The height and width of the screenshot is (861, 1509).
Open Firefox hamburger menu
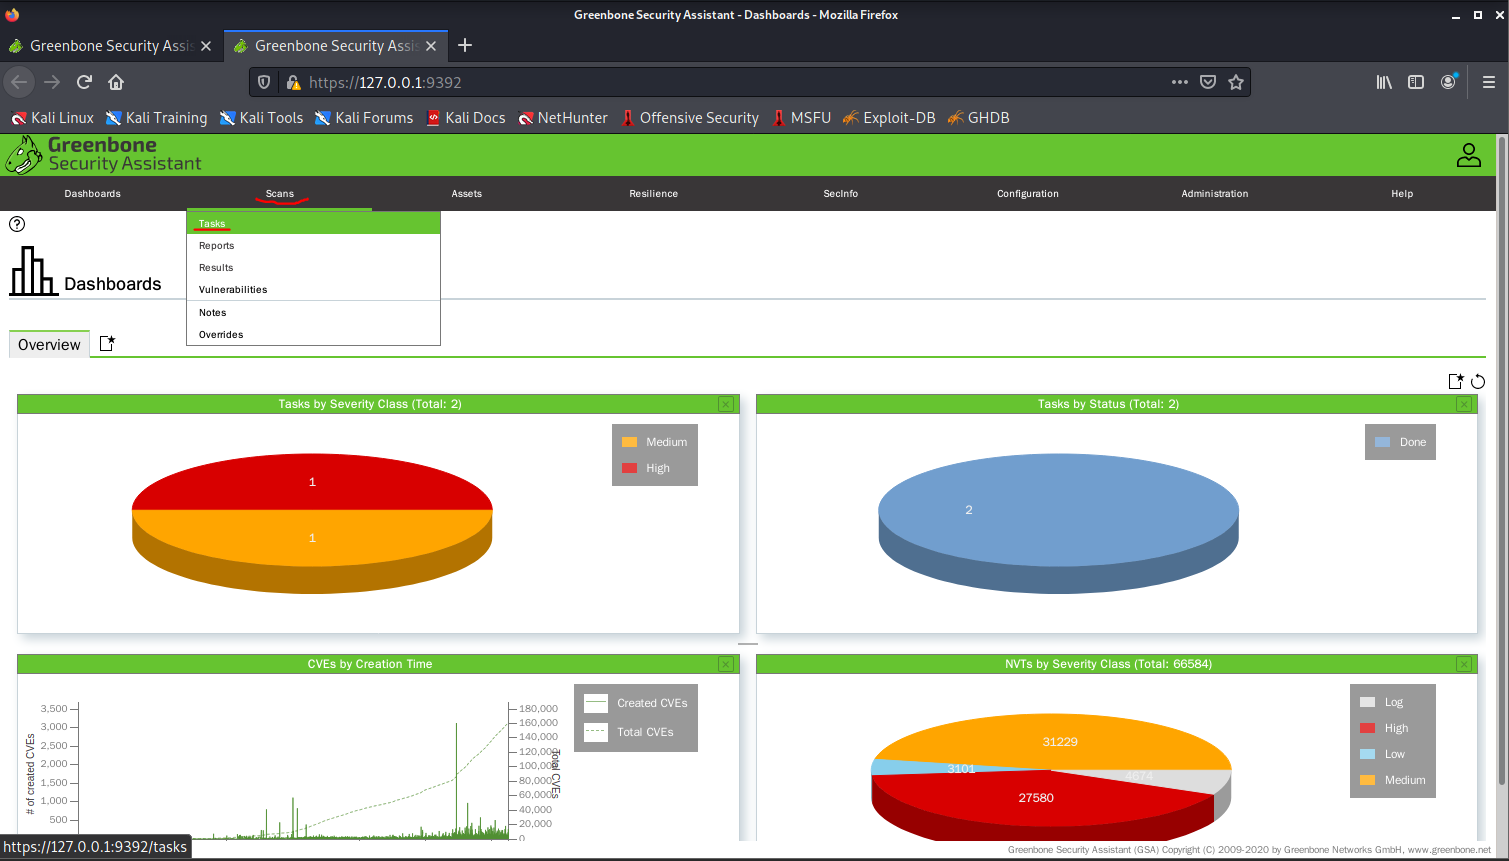(1489, 82)
